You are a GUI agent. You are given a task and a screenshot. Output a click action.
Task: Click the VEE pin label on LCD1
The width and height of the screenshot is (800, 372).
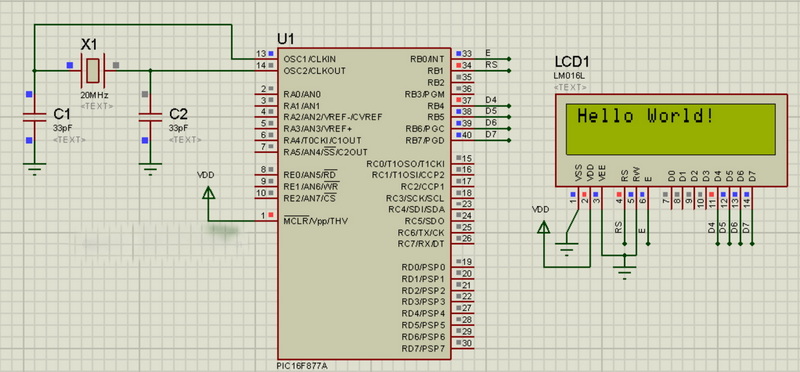pos(602,174)
